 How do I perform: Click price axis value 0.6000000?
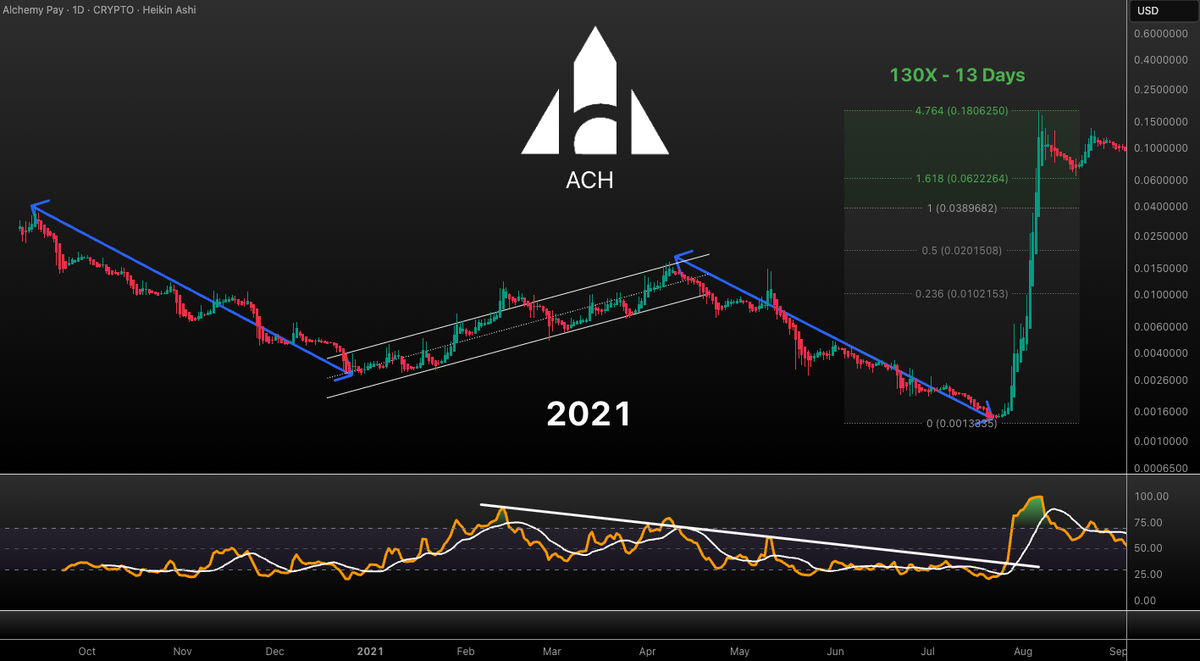(x=1162, y=34)
